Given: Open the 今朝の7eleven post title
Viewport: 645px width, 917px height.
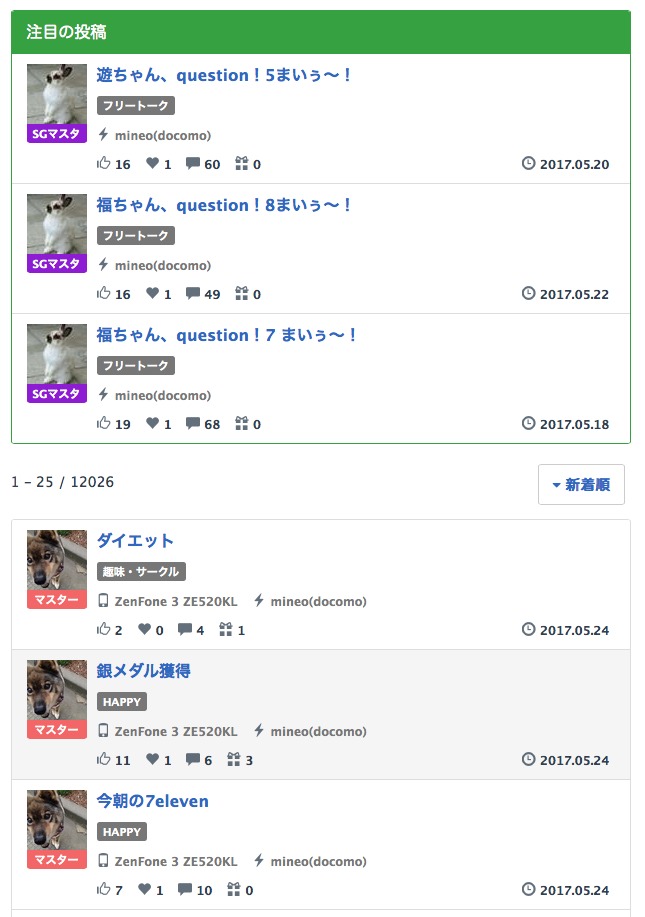Looking at the screenshot, I should [x=152, y=801].
